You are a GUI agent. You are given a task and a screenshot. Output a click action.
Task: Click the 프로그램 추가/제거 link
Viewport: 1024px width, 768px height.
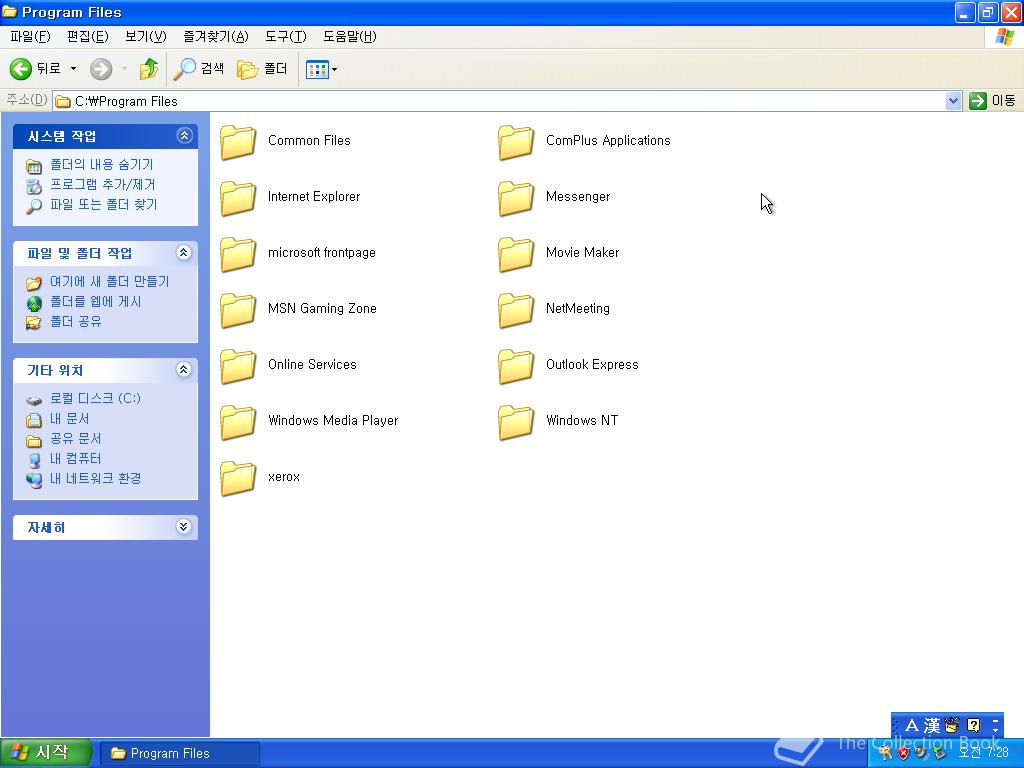click(103, 185)
